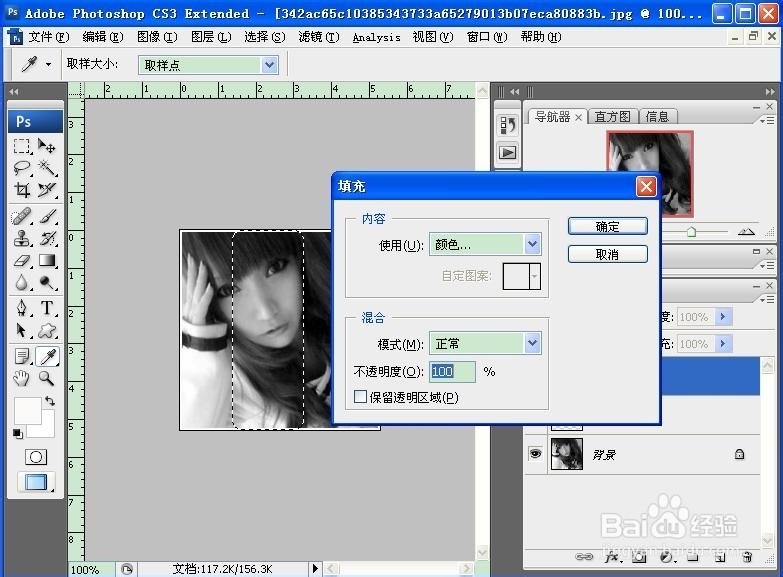Select the History Brush tool

(x=47, y=238)
